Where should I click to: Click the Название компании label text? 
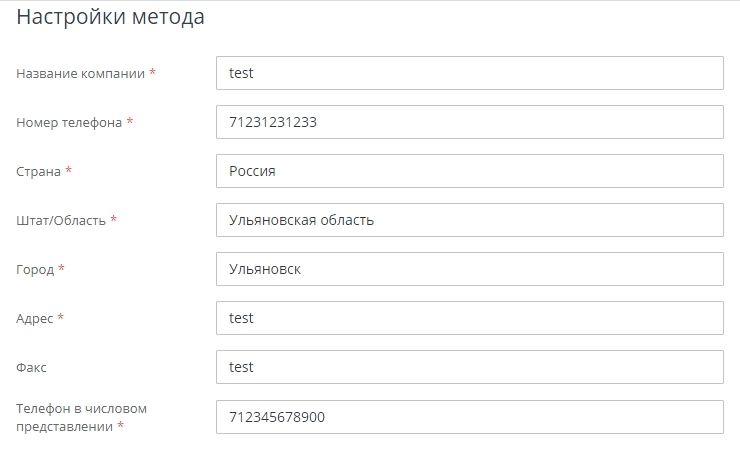tap(80, 73)
